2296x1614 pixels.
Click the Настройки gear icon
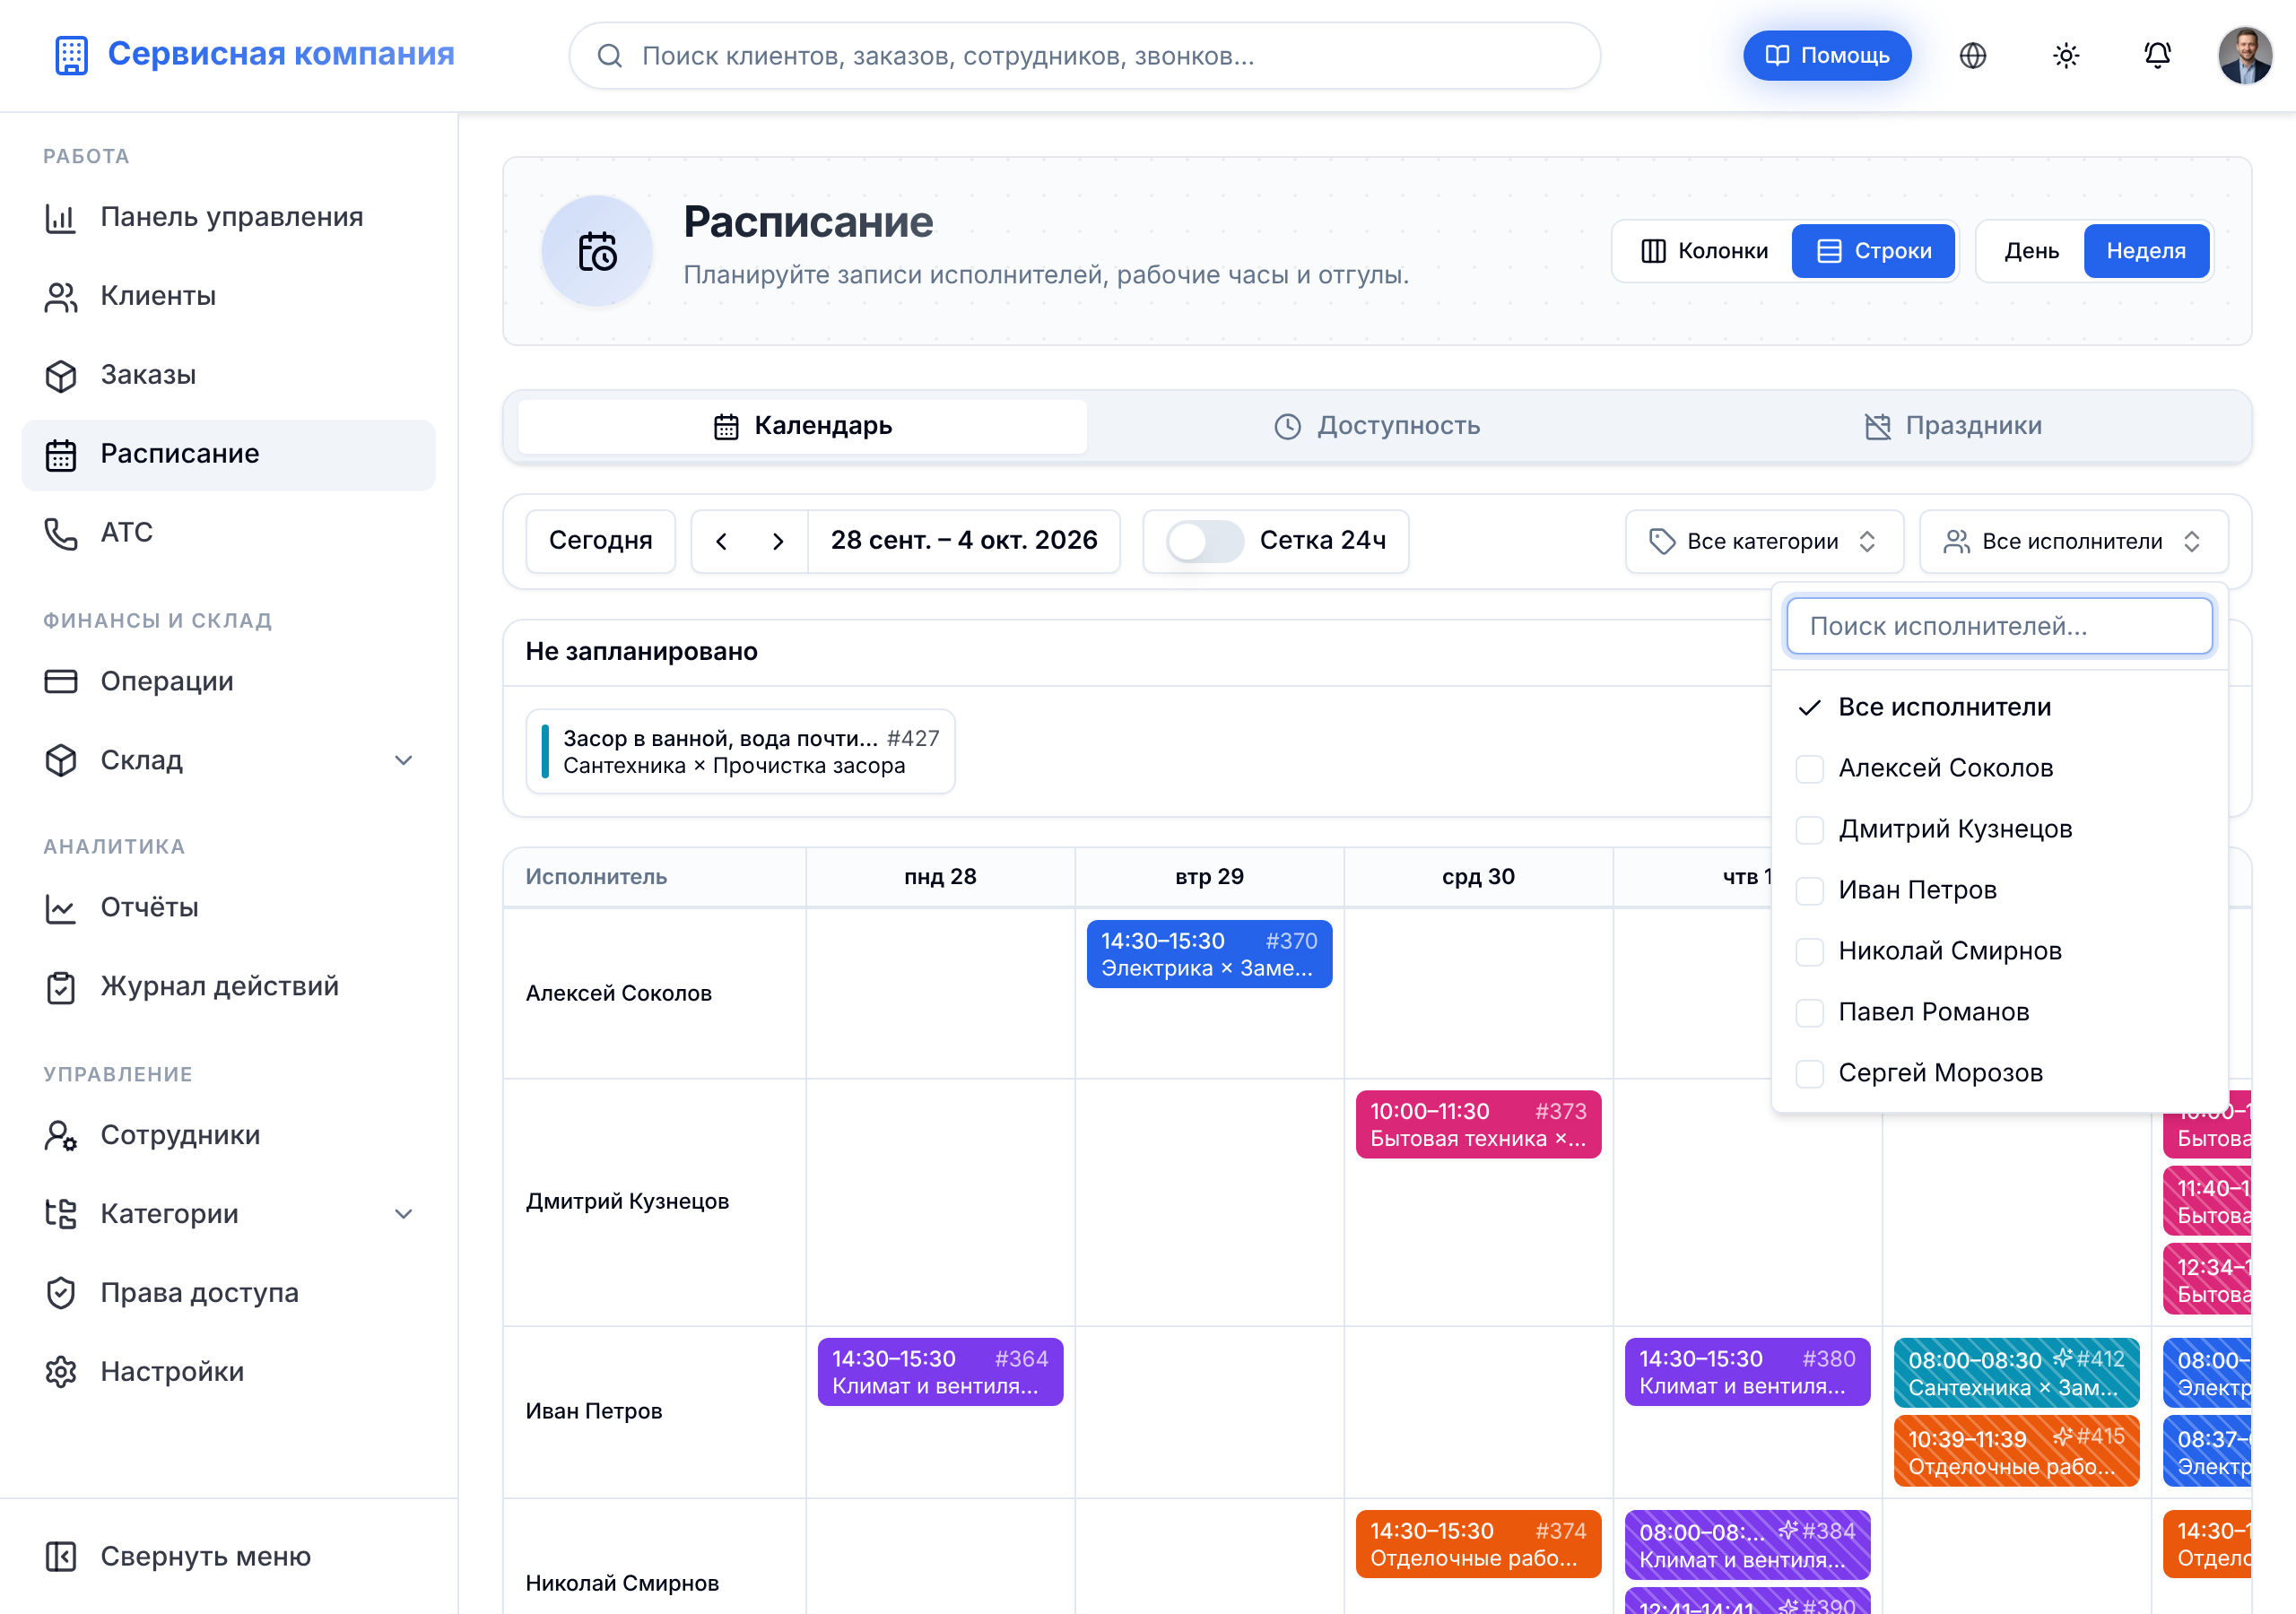[61, 1372]
